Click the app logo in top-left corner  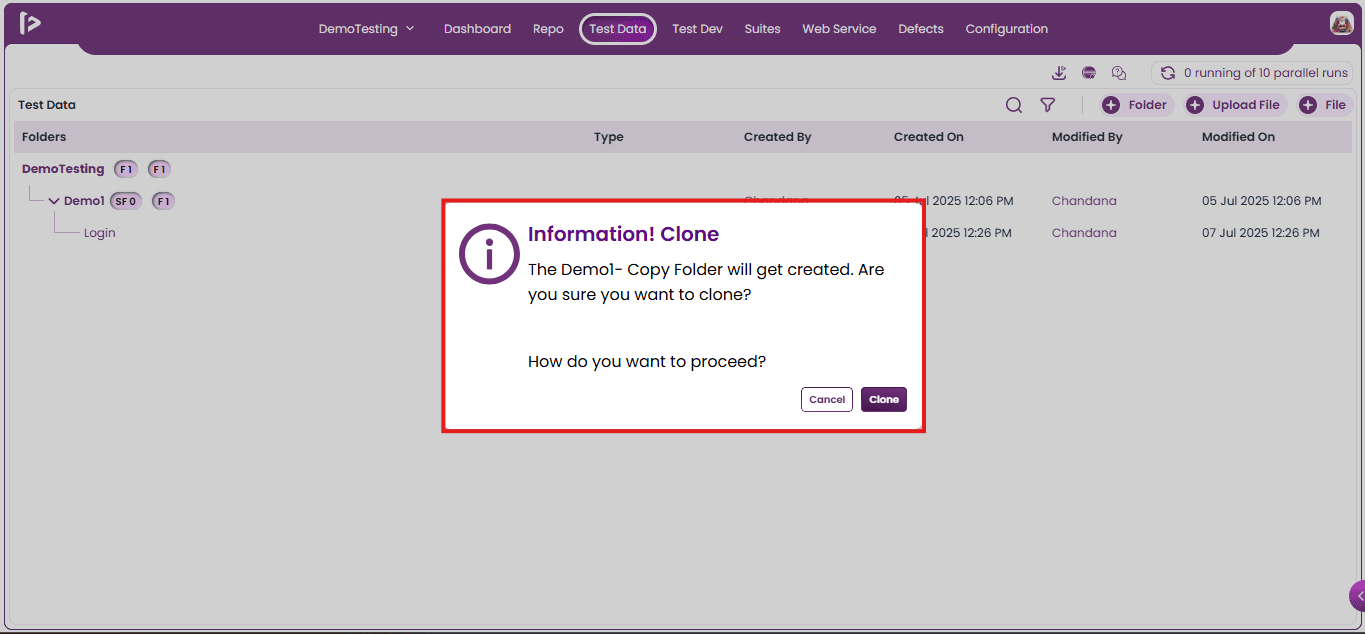(x=30, y=23)
